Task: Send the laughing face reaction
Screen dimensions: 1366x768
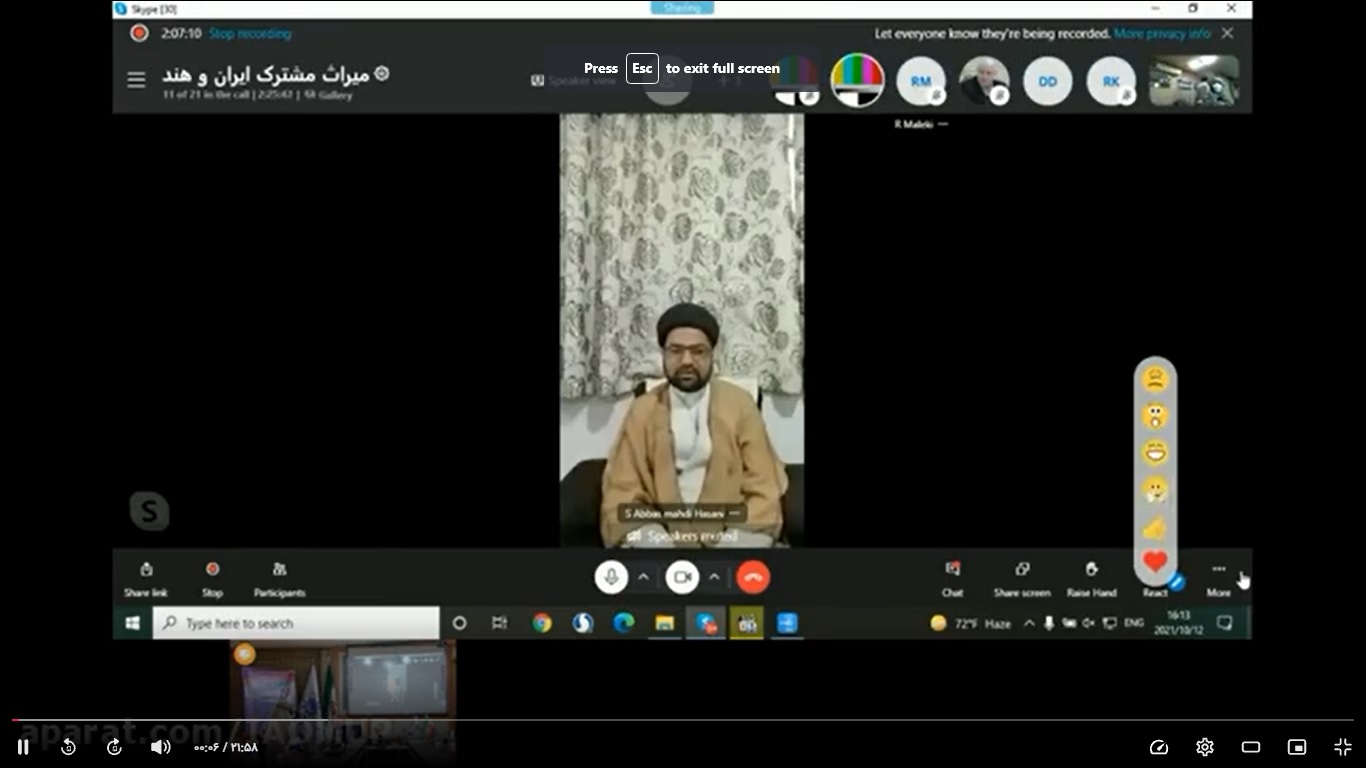Action: point(1155,453)
